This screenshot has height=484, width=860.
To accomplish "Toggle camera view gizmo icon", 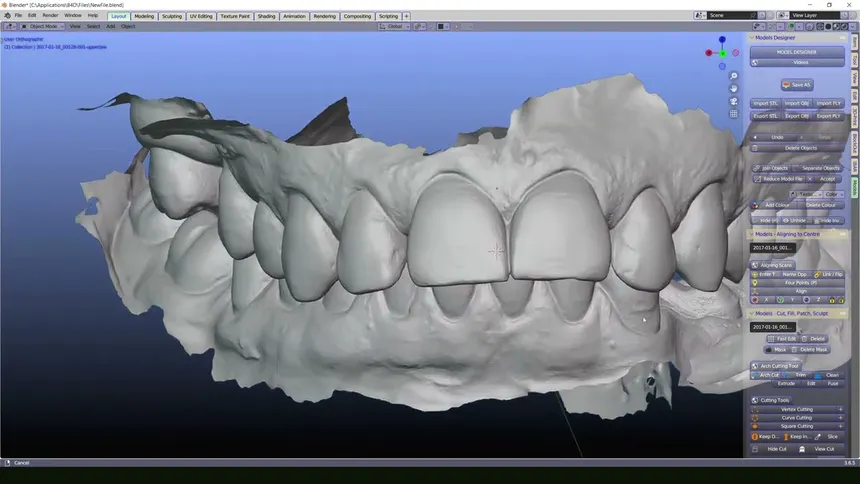I will (734, 101).
